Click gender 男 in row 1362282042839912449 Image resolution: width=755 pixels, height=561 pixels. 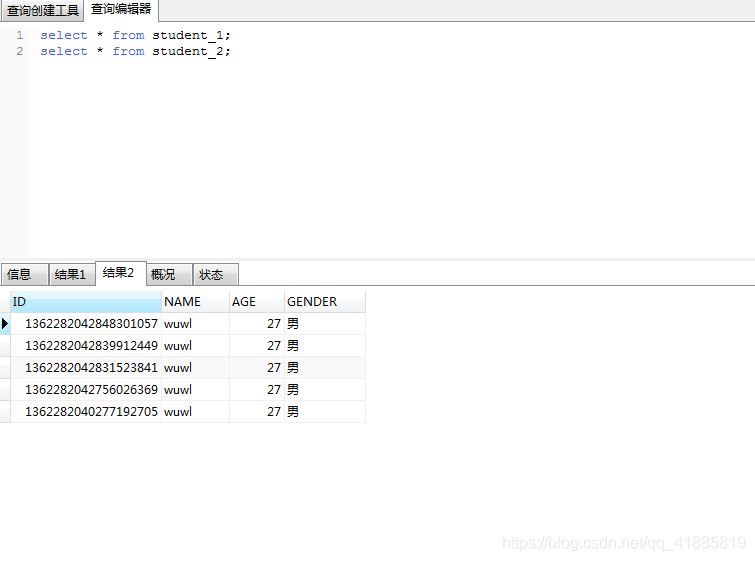click(x=325, y=346)
